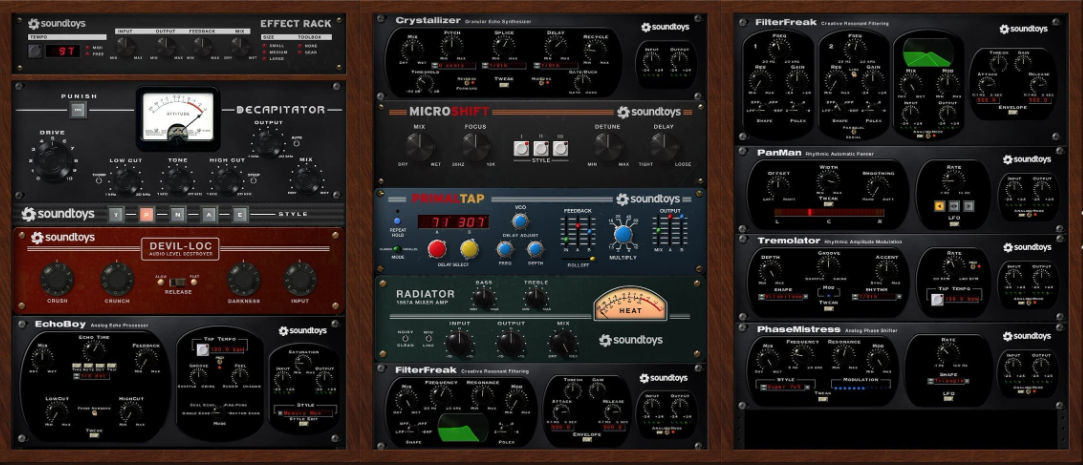1083x465 pixels.
Task: Click the Decapitator Drive knob
Action: [x=54, y=160]
